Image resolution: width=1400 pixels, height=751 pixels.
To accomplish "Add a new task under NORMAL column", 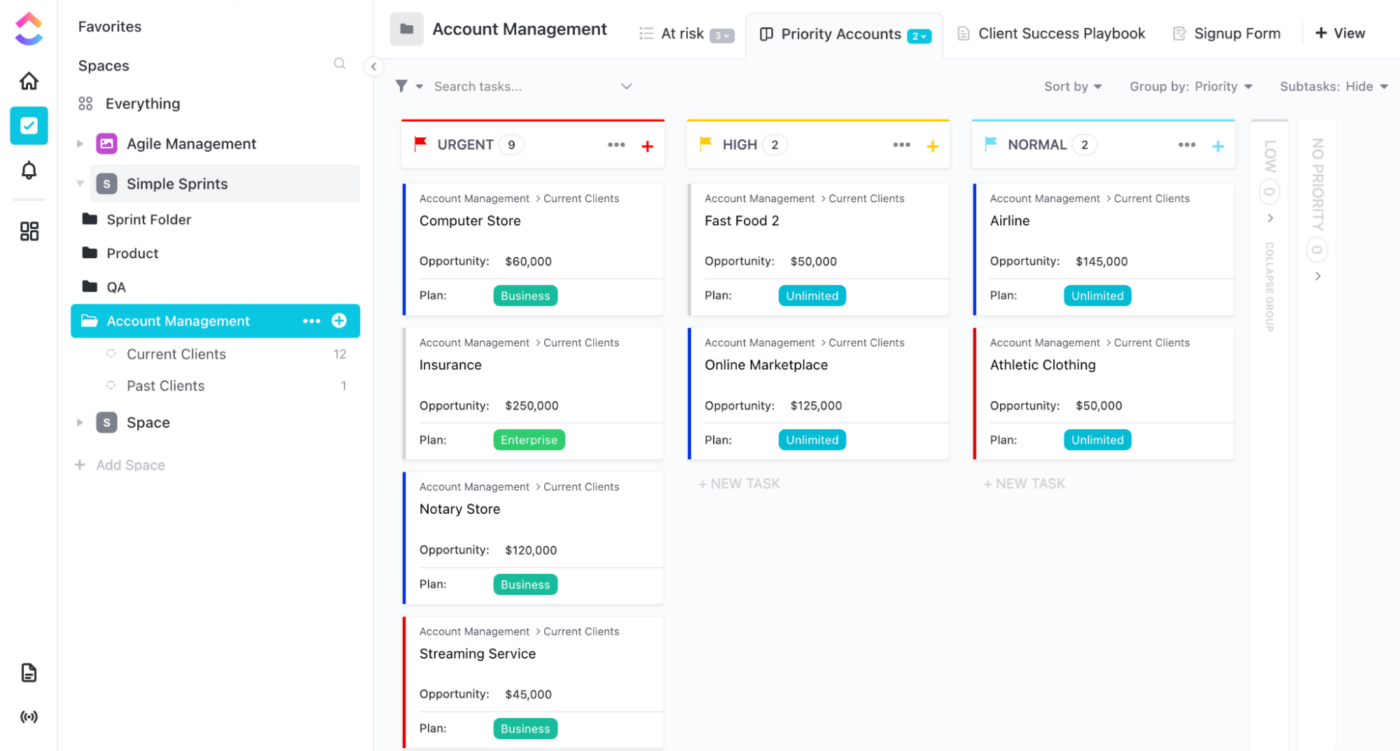I will click(1024, 483).
